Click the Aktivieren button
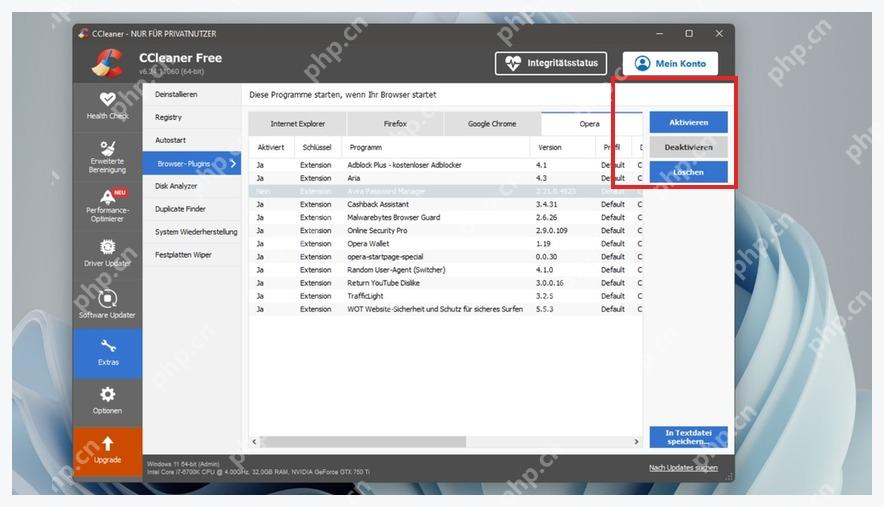Viewport: 884px width, 507px height. (688, 122)
